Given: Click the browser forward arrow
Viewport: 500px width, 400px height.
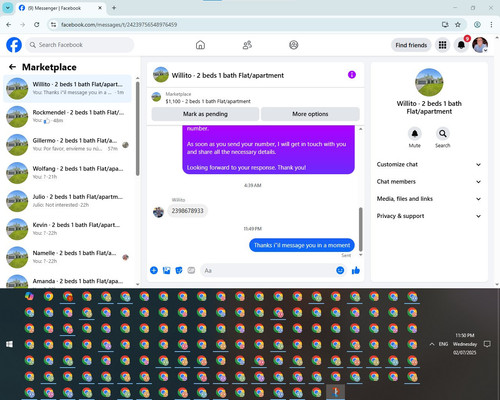Looking at the screenshot, I should [x=23, y=25].
